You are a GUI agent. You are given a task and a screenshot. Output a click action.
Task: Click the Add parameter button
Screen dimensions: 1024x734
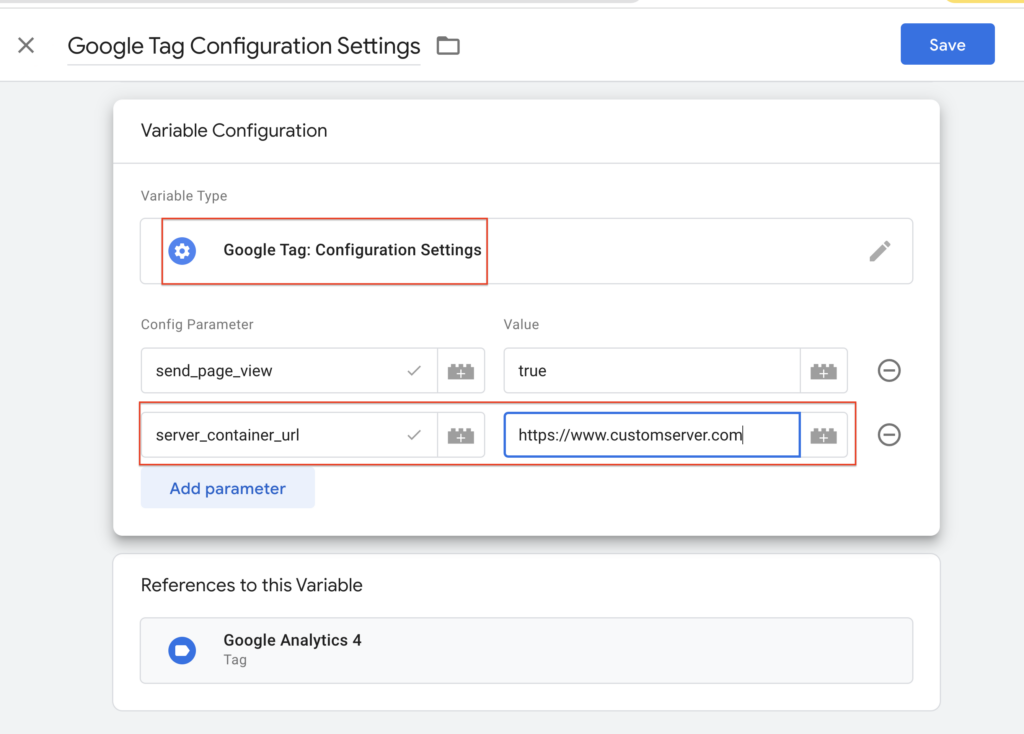(x=227, y=489)
